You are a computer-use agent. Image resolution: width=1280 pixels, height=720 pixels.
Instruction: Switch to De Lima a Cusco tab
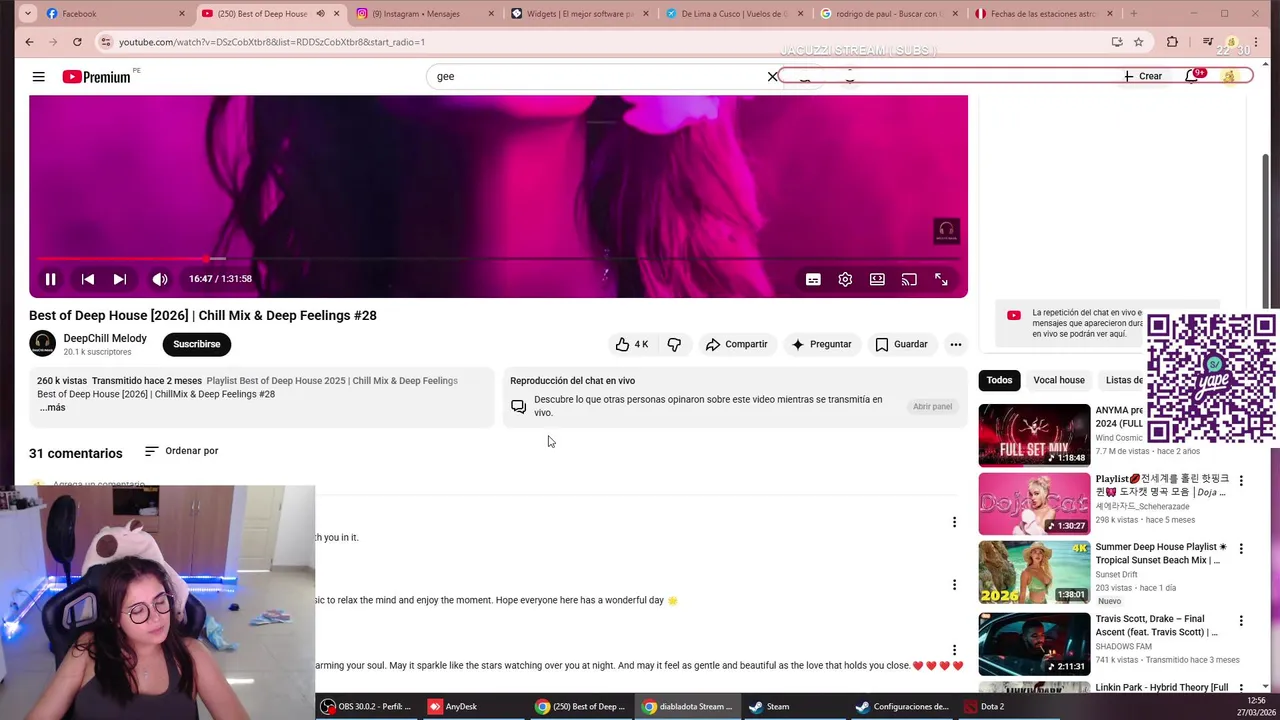point(735,14)
